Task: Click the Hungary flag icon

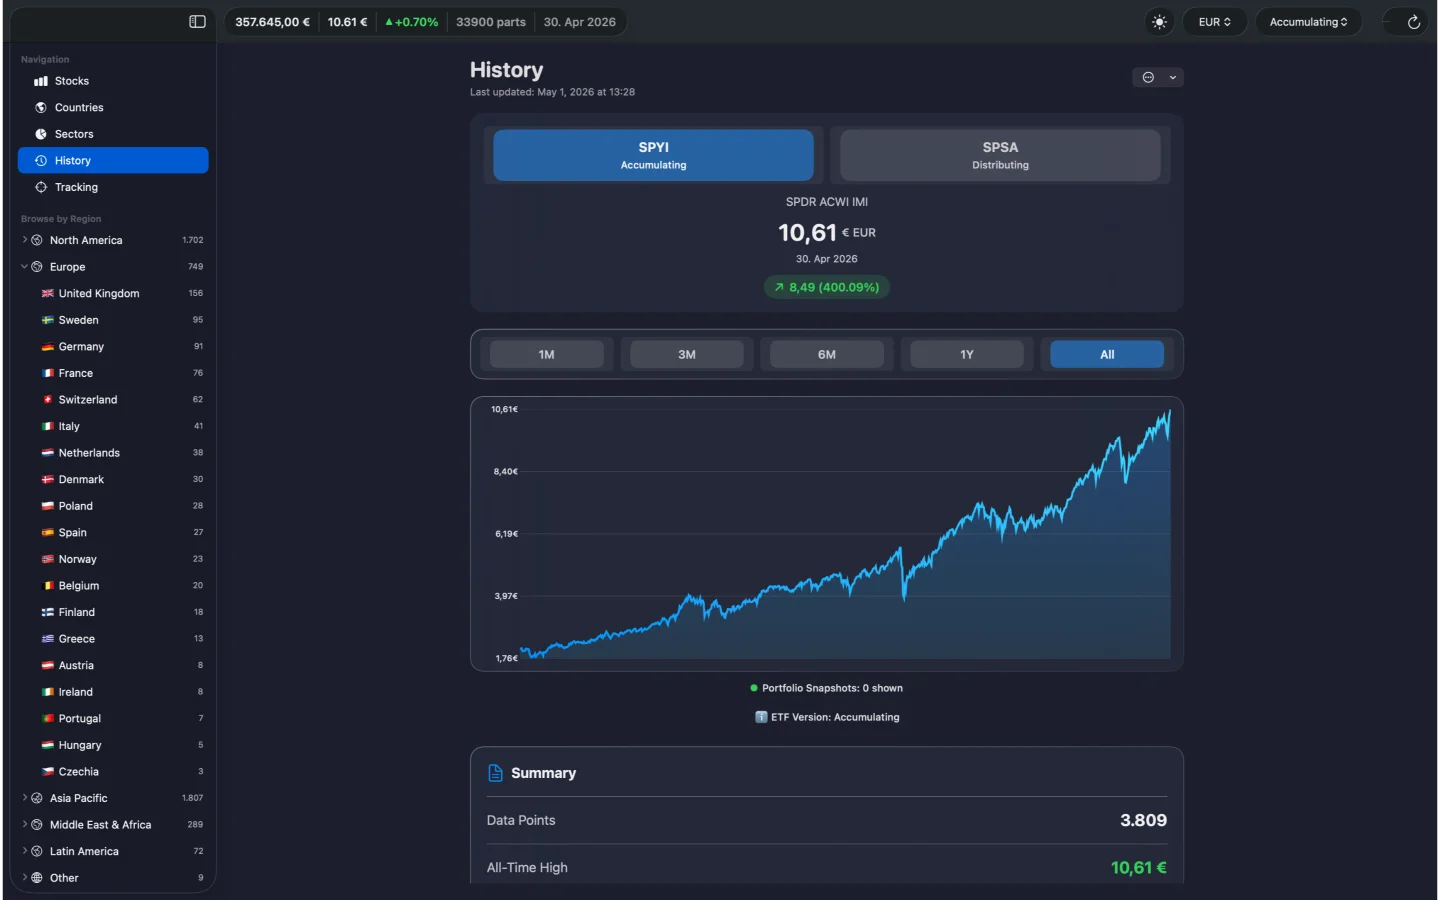Action: coord(47,745)
